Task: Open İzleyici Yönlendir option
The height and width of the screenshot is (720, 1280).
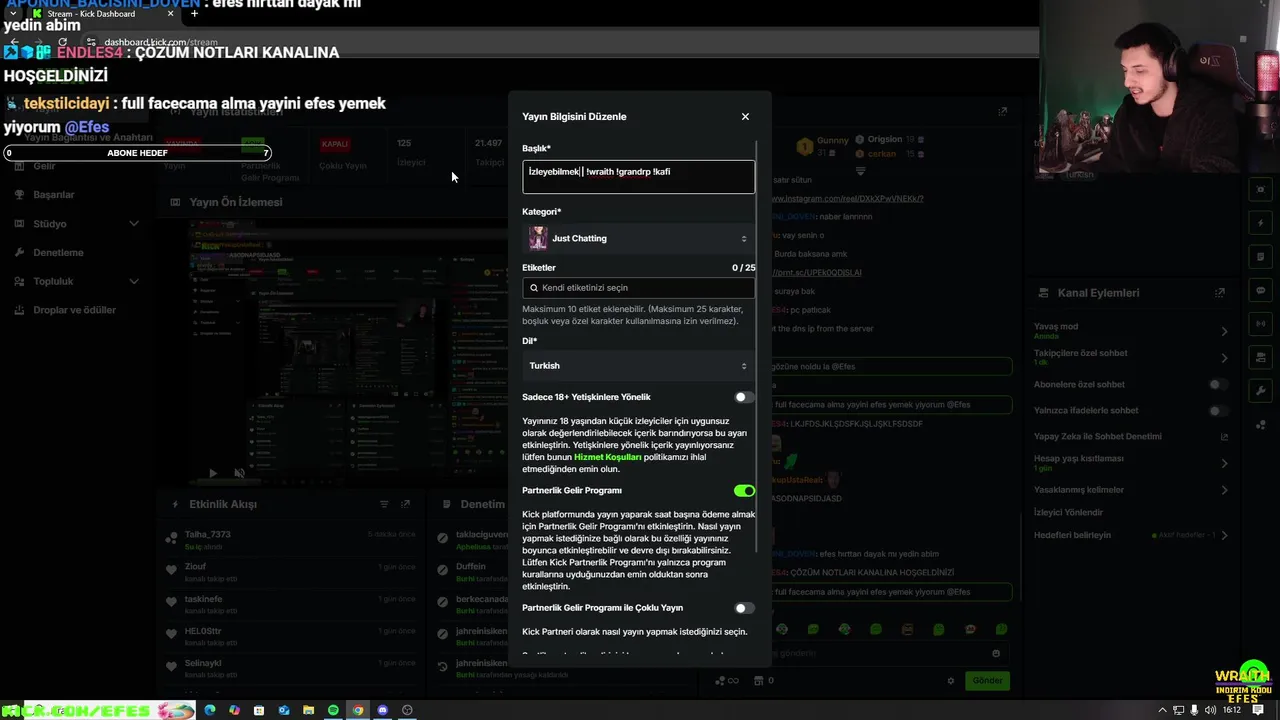Action: coord(1068,513)
